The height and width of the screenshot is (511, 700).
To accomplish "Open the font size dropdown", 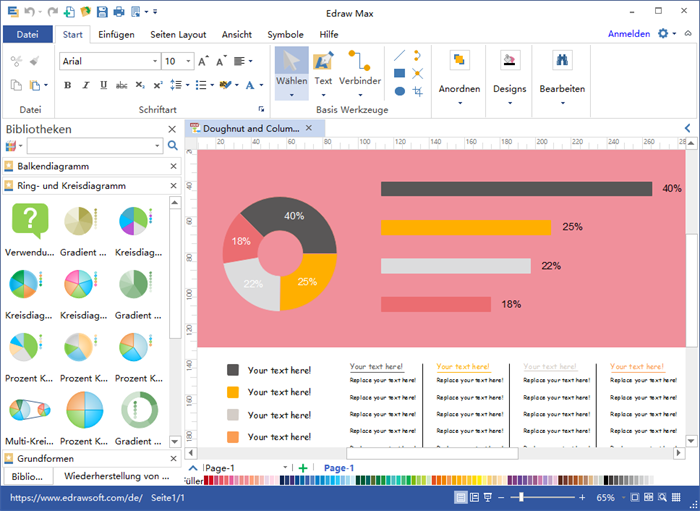I will (x=187, y=61).
